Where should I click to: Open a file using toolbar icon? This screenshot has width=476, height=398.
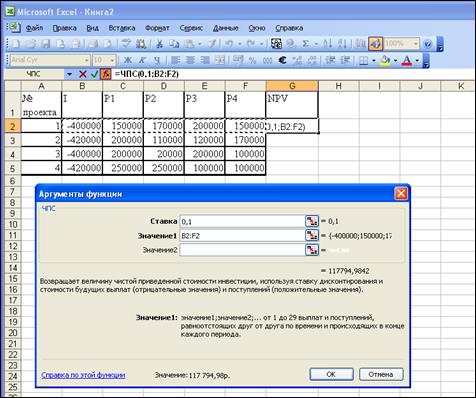click(x=31, y=44)
